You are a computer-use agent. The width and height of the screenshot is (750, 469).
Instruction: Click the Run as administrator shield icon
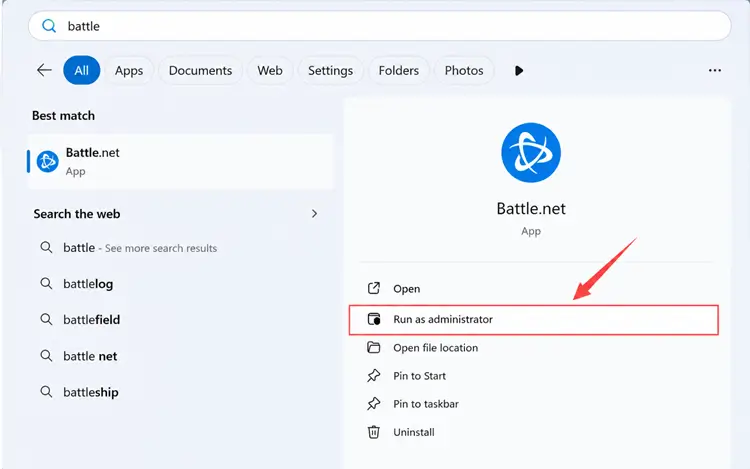(374, 319)
